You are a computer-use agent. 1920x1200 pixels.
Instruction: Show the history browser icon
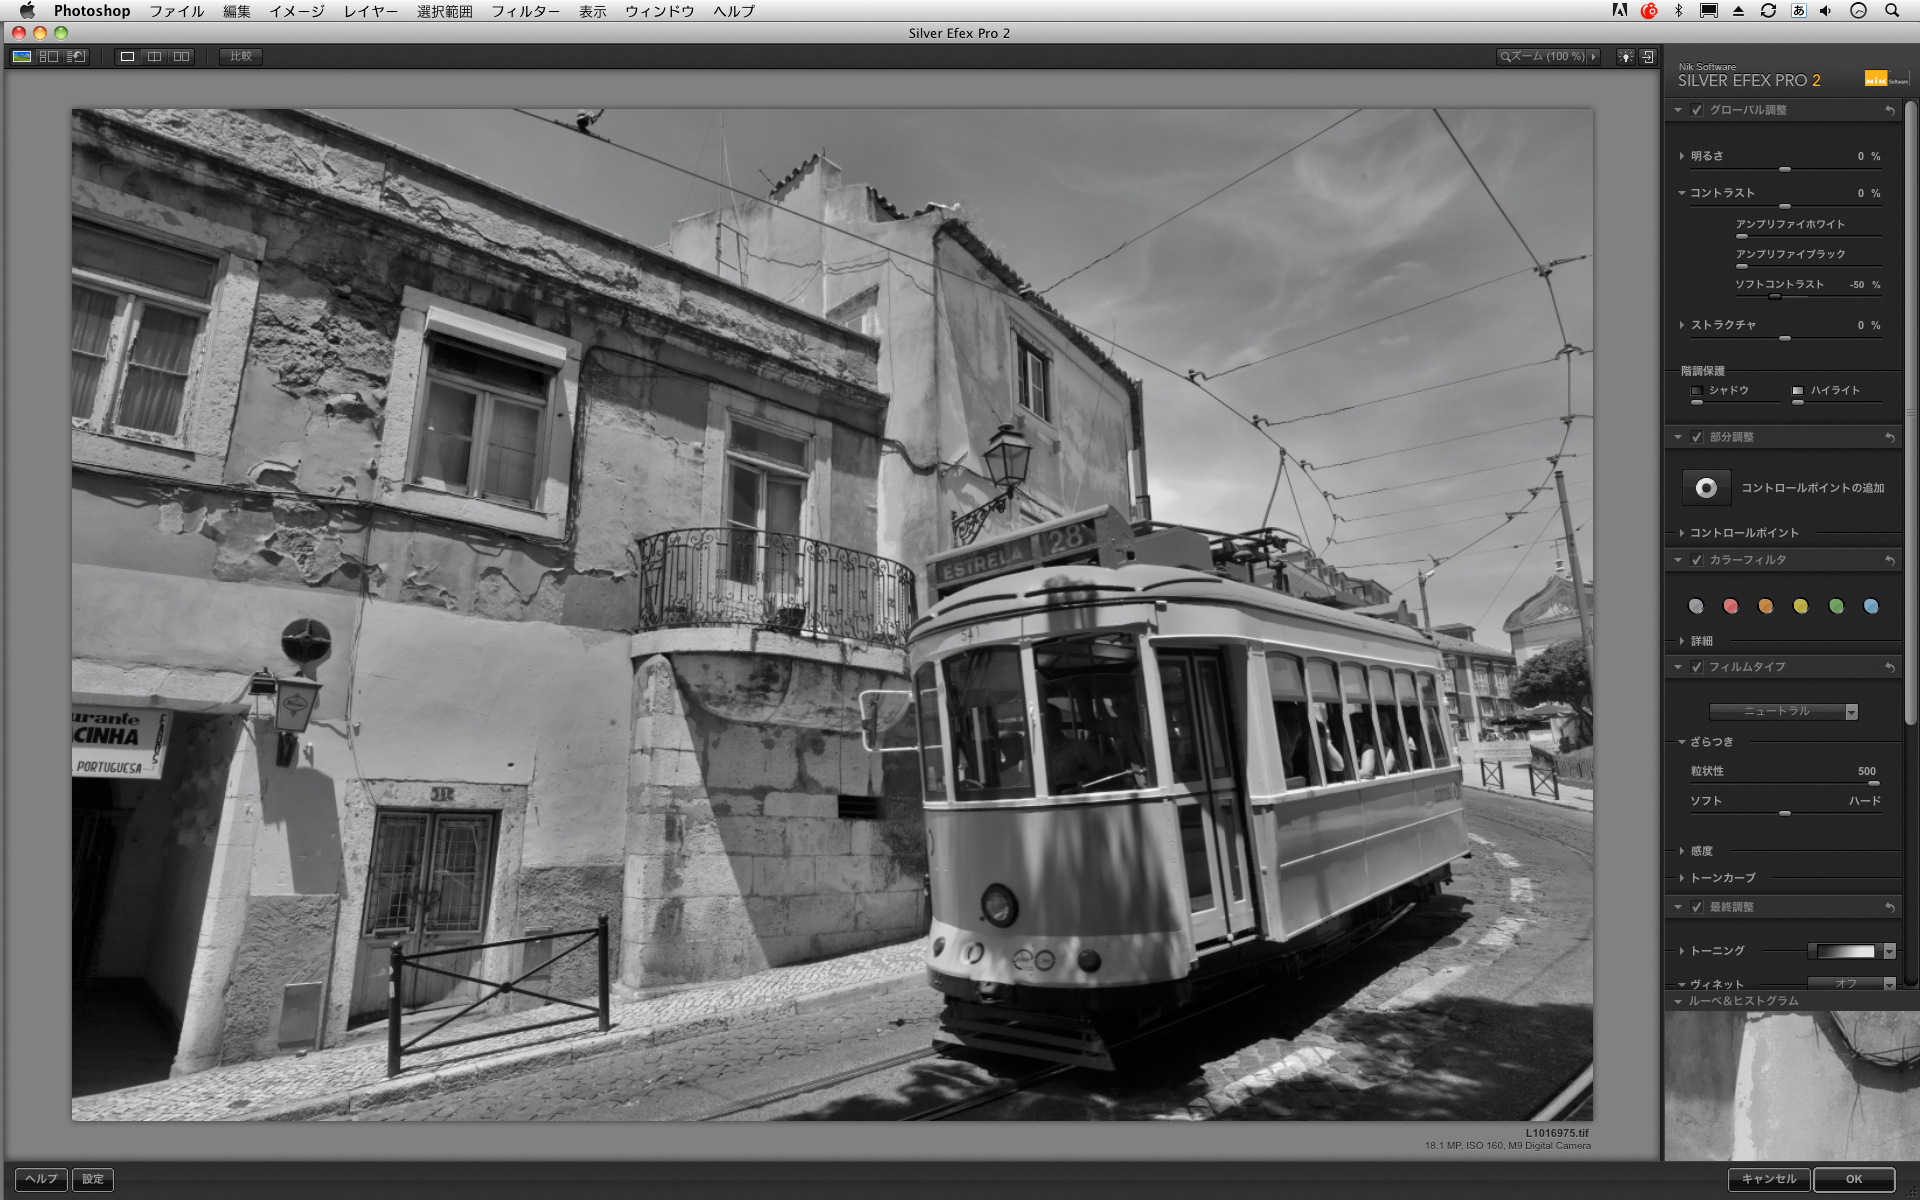coord(76,57)
